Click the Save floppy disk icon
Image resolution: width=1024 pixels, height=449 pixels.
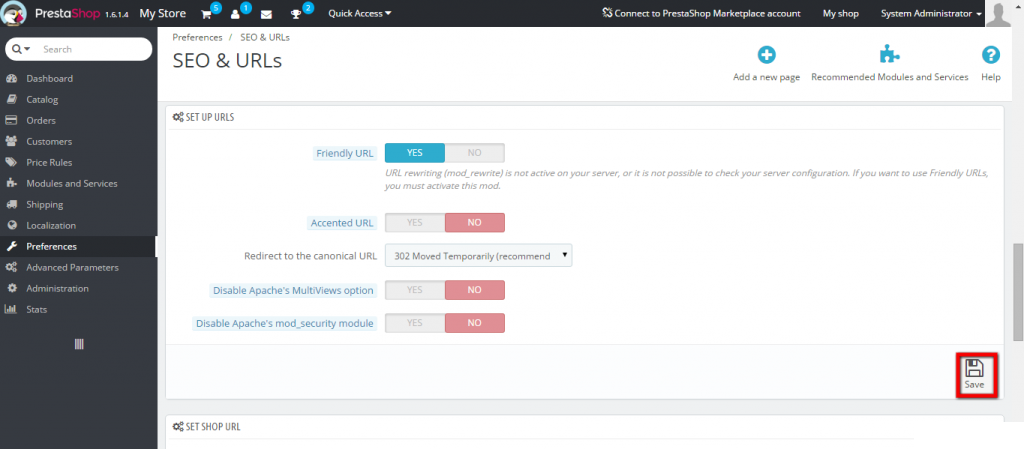coord(974,368)
